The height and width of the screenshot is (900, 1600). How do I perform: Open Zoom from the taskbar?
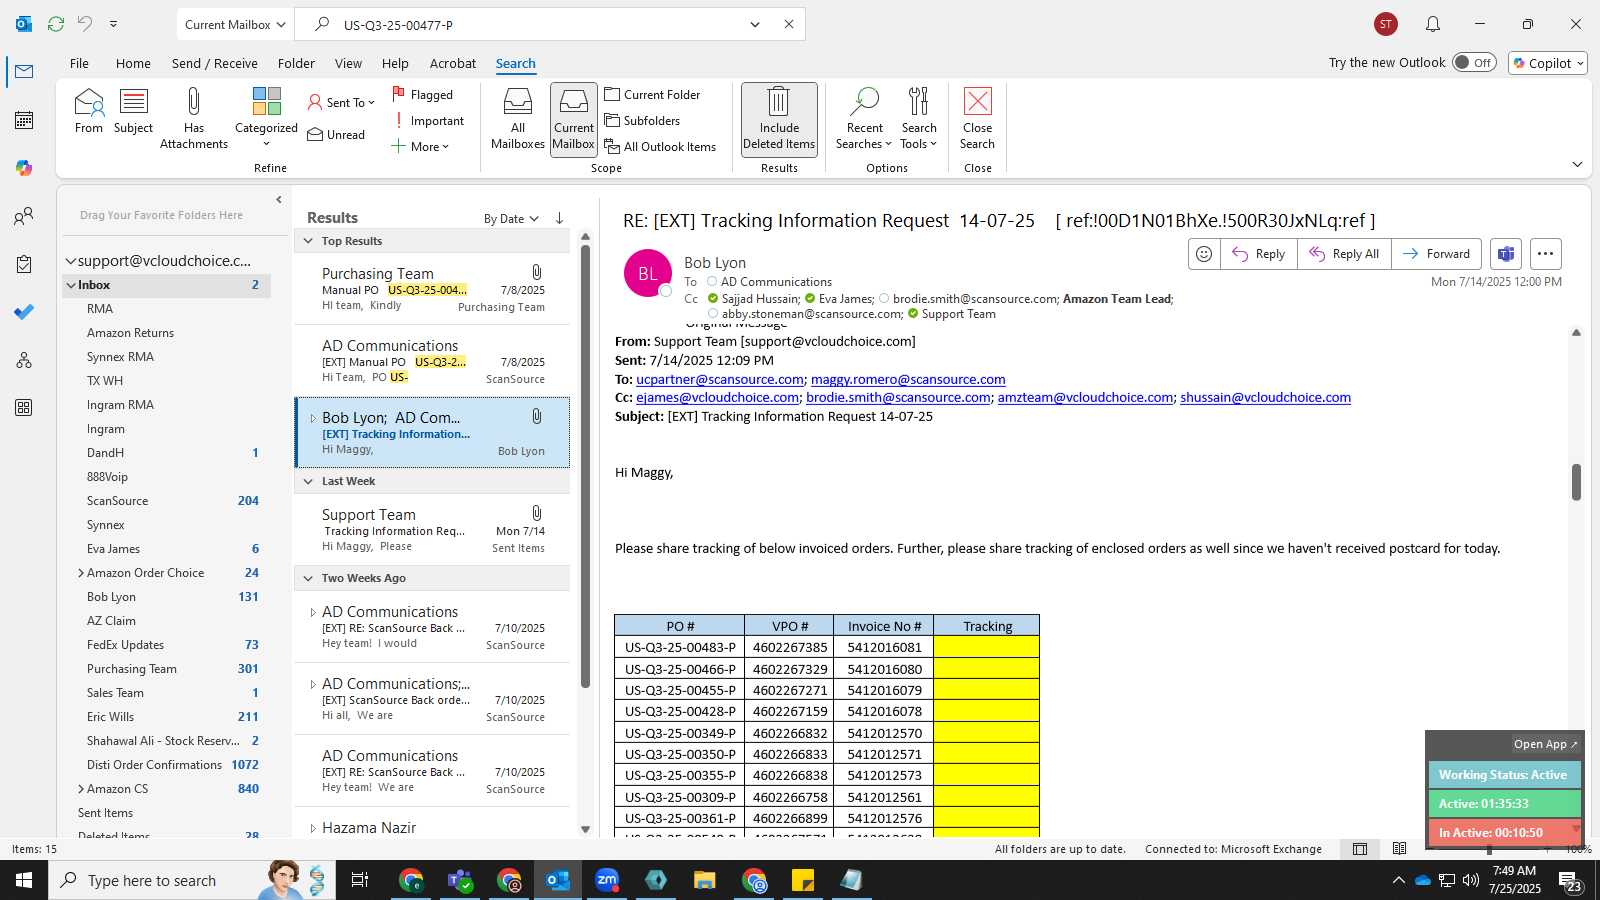[607, 880]
